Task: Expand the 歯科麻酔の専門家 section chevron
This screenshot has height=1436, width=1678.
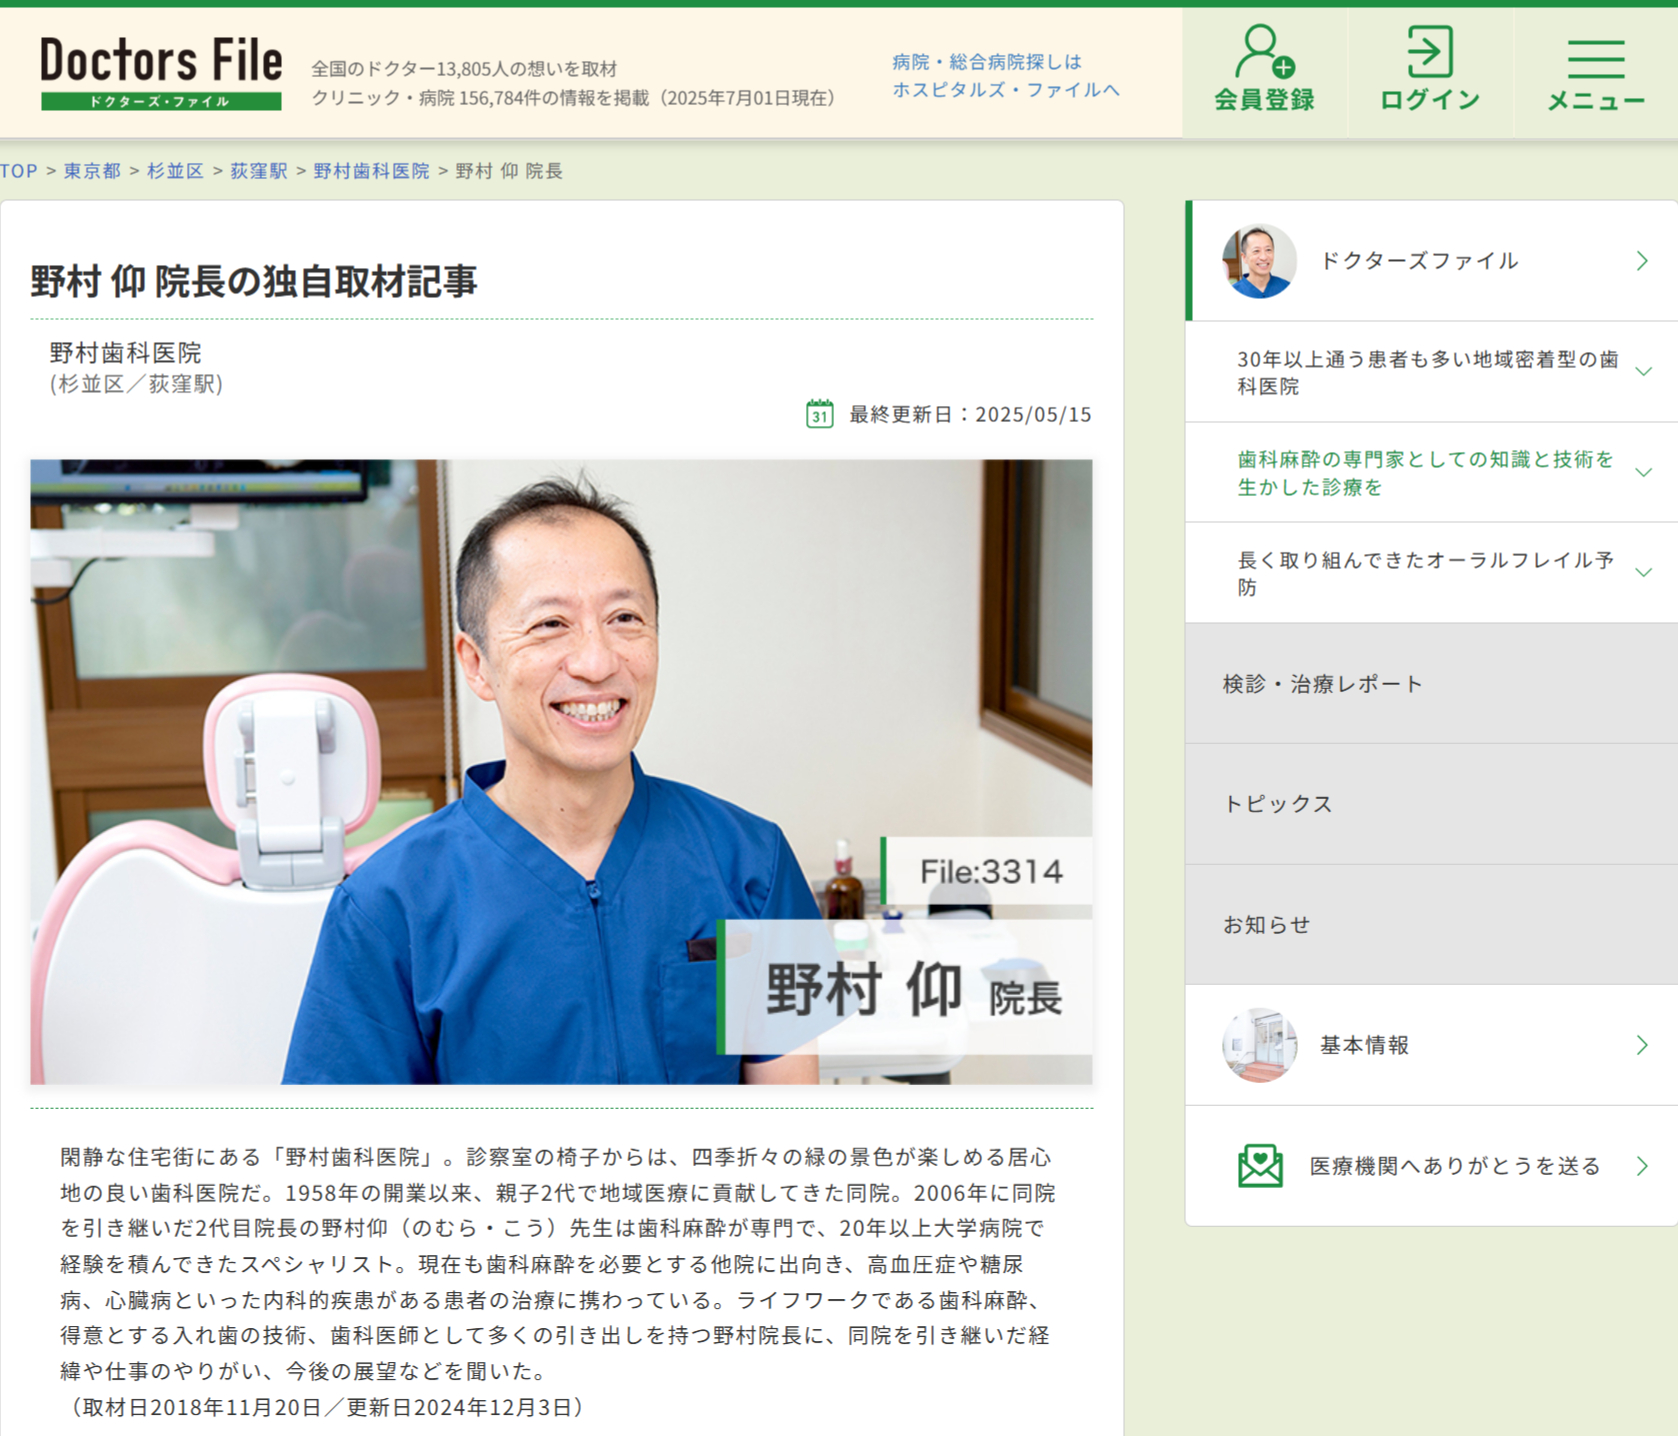Action: coord(1643,473)
